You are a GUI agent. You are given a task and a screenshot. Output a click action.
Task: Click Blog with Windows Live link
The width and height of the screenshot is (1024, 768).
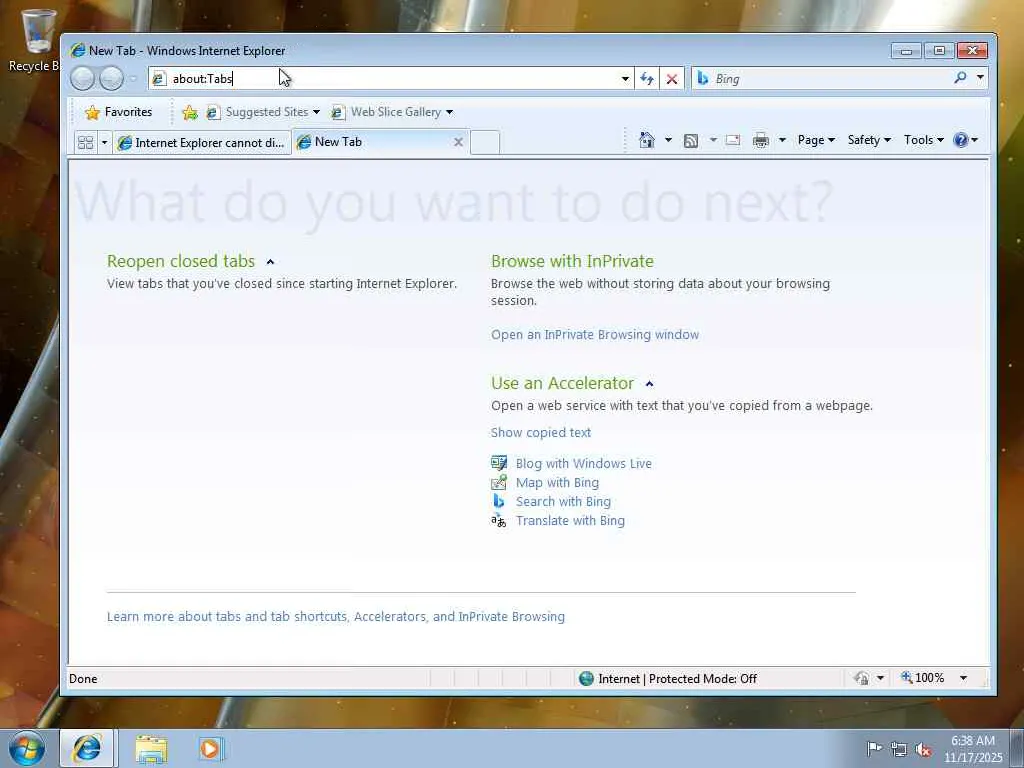584,464
